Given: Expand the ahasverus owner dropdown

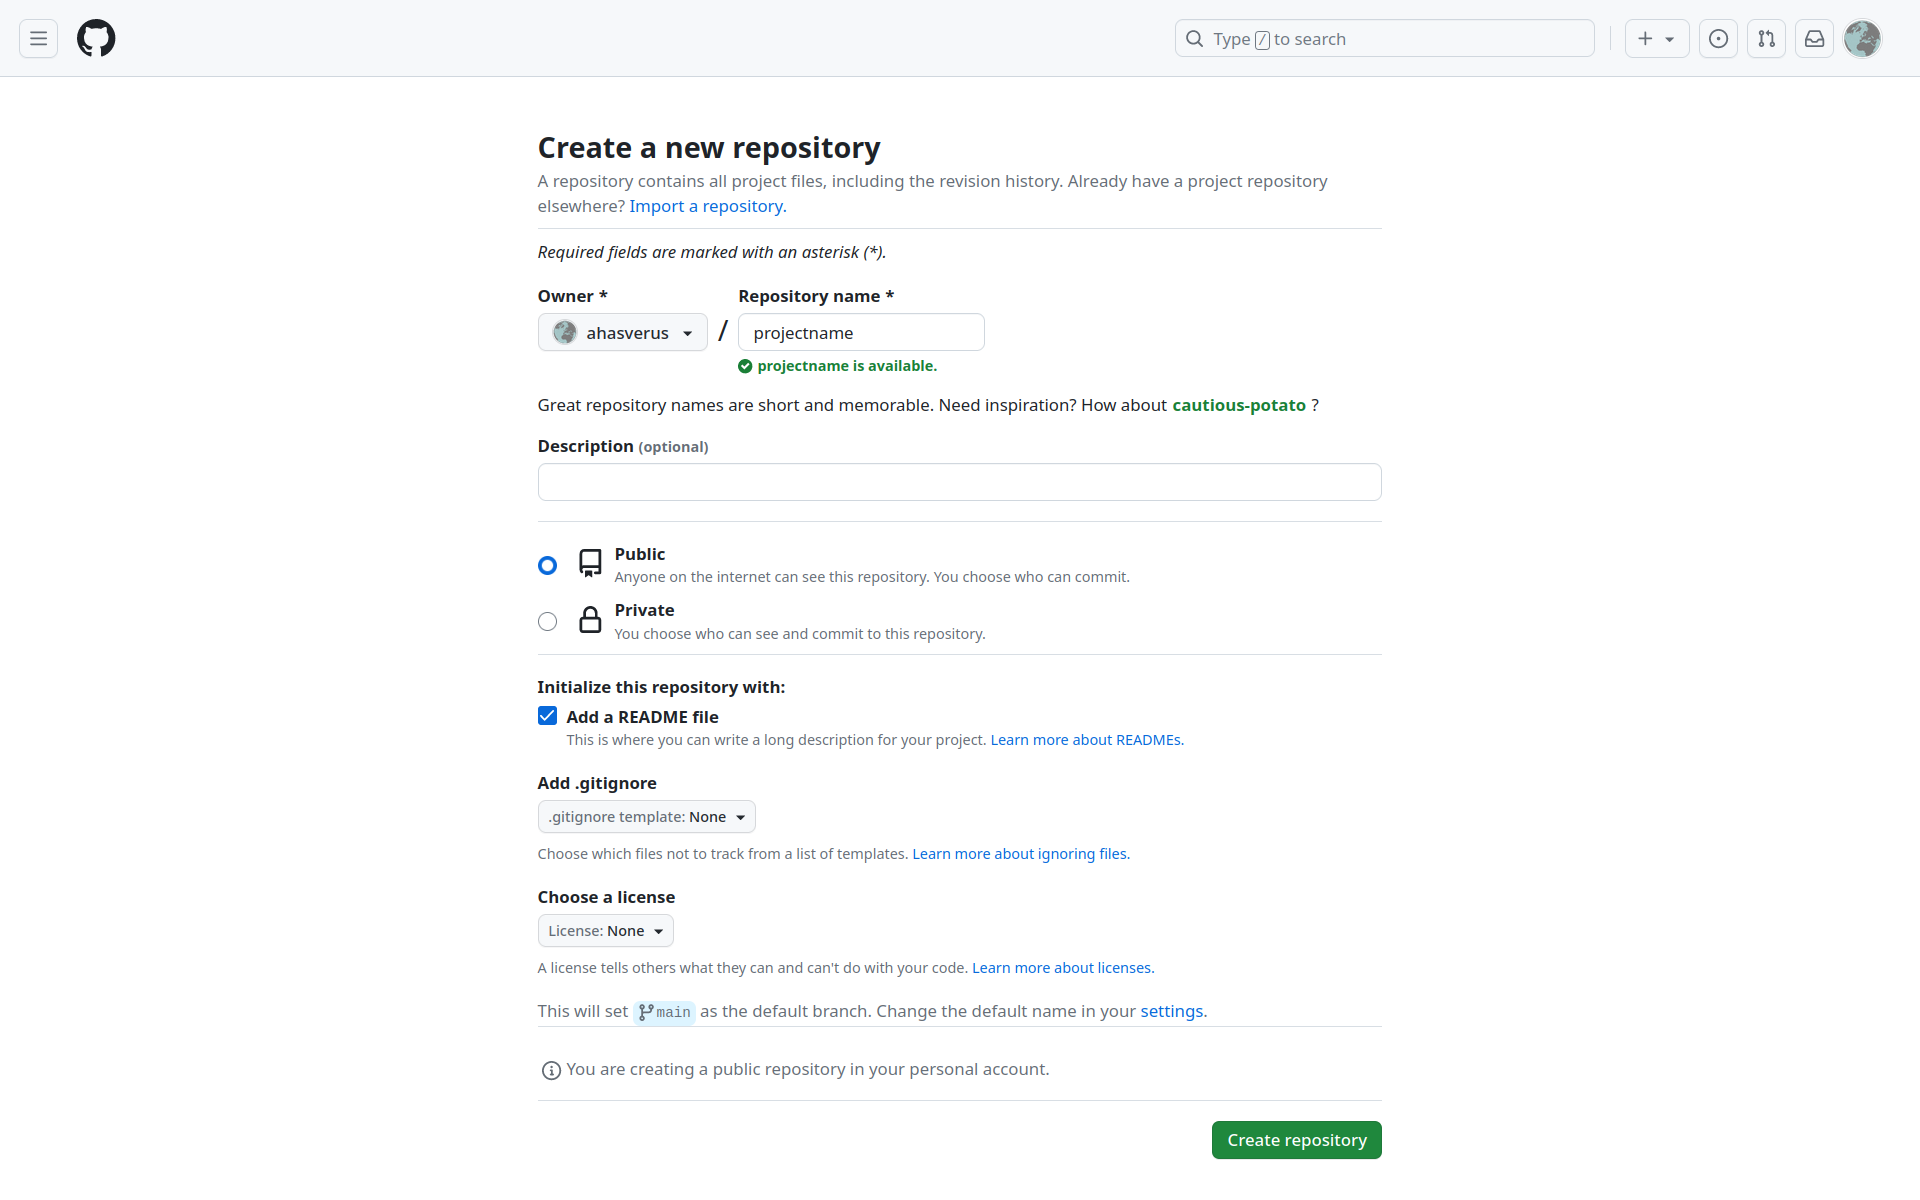Looking at the screenshot, I should click(x=622, y=333).
